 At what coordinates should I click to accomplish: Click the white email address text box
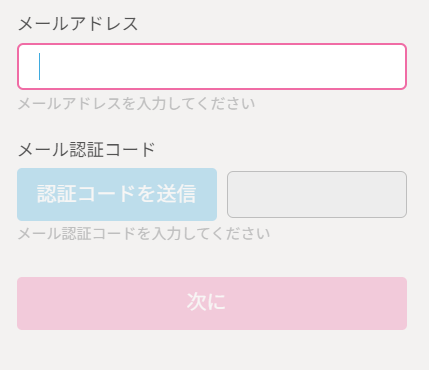pyautogui.click(x=212, y=66)
